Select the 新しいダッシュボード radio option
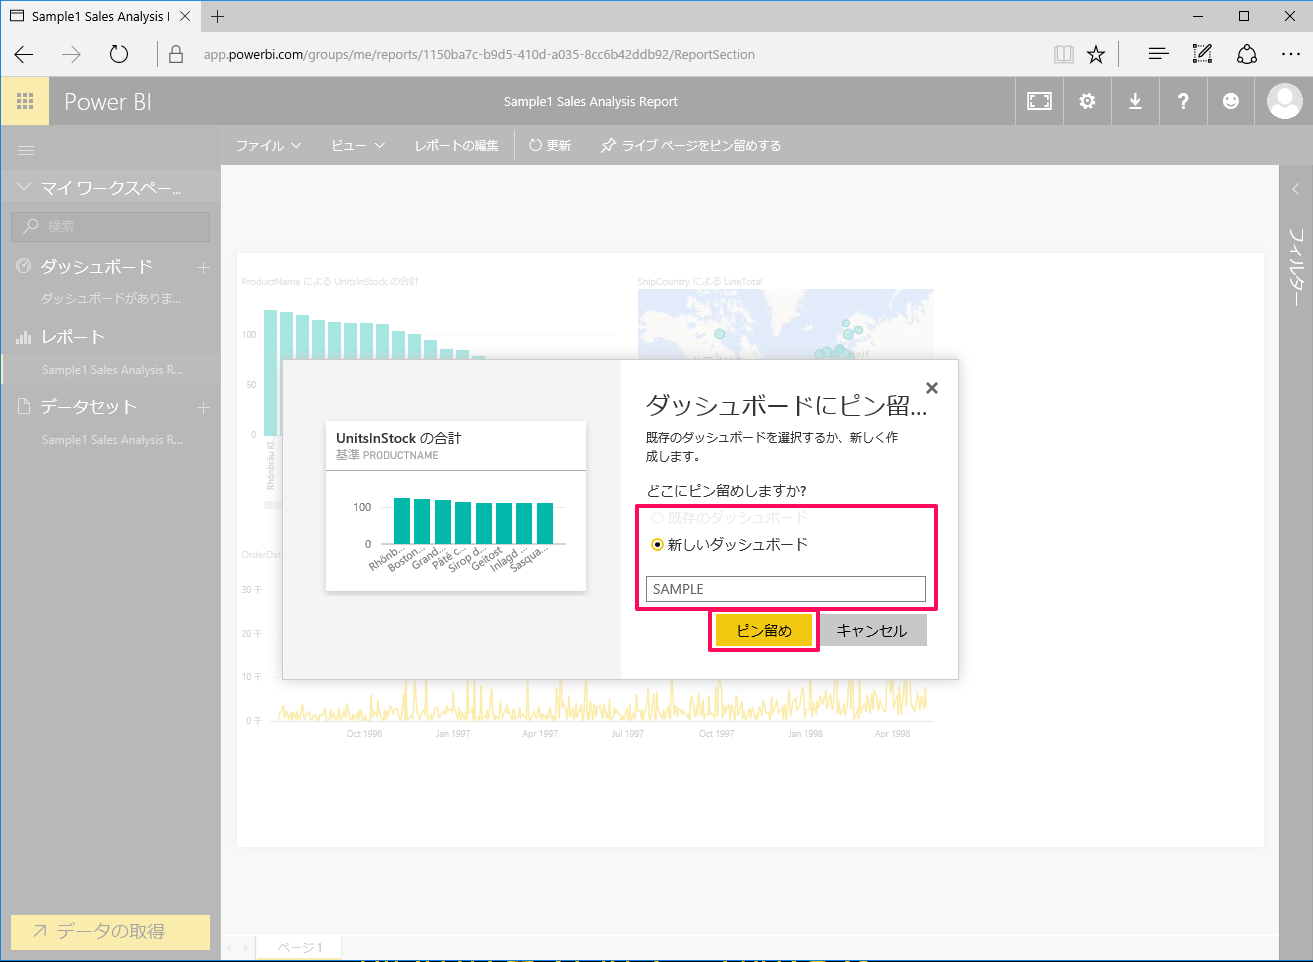Image resolution: width=1313 pixels, height=962 pixels. [657, 545]
